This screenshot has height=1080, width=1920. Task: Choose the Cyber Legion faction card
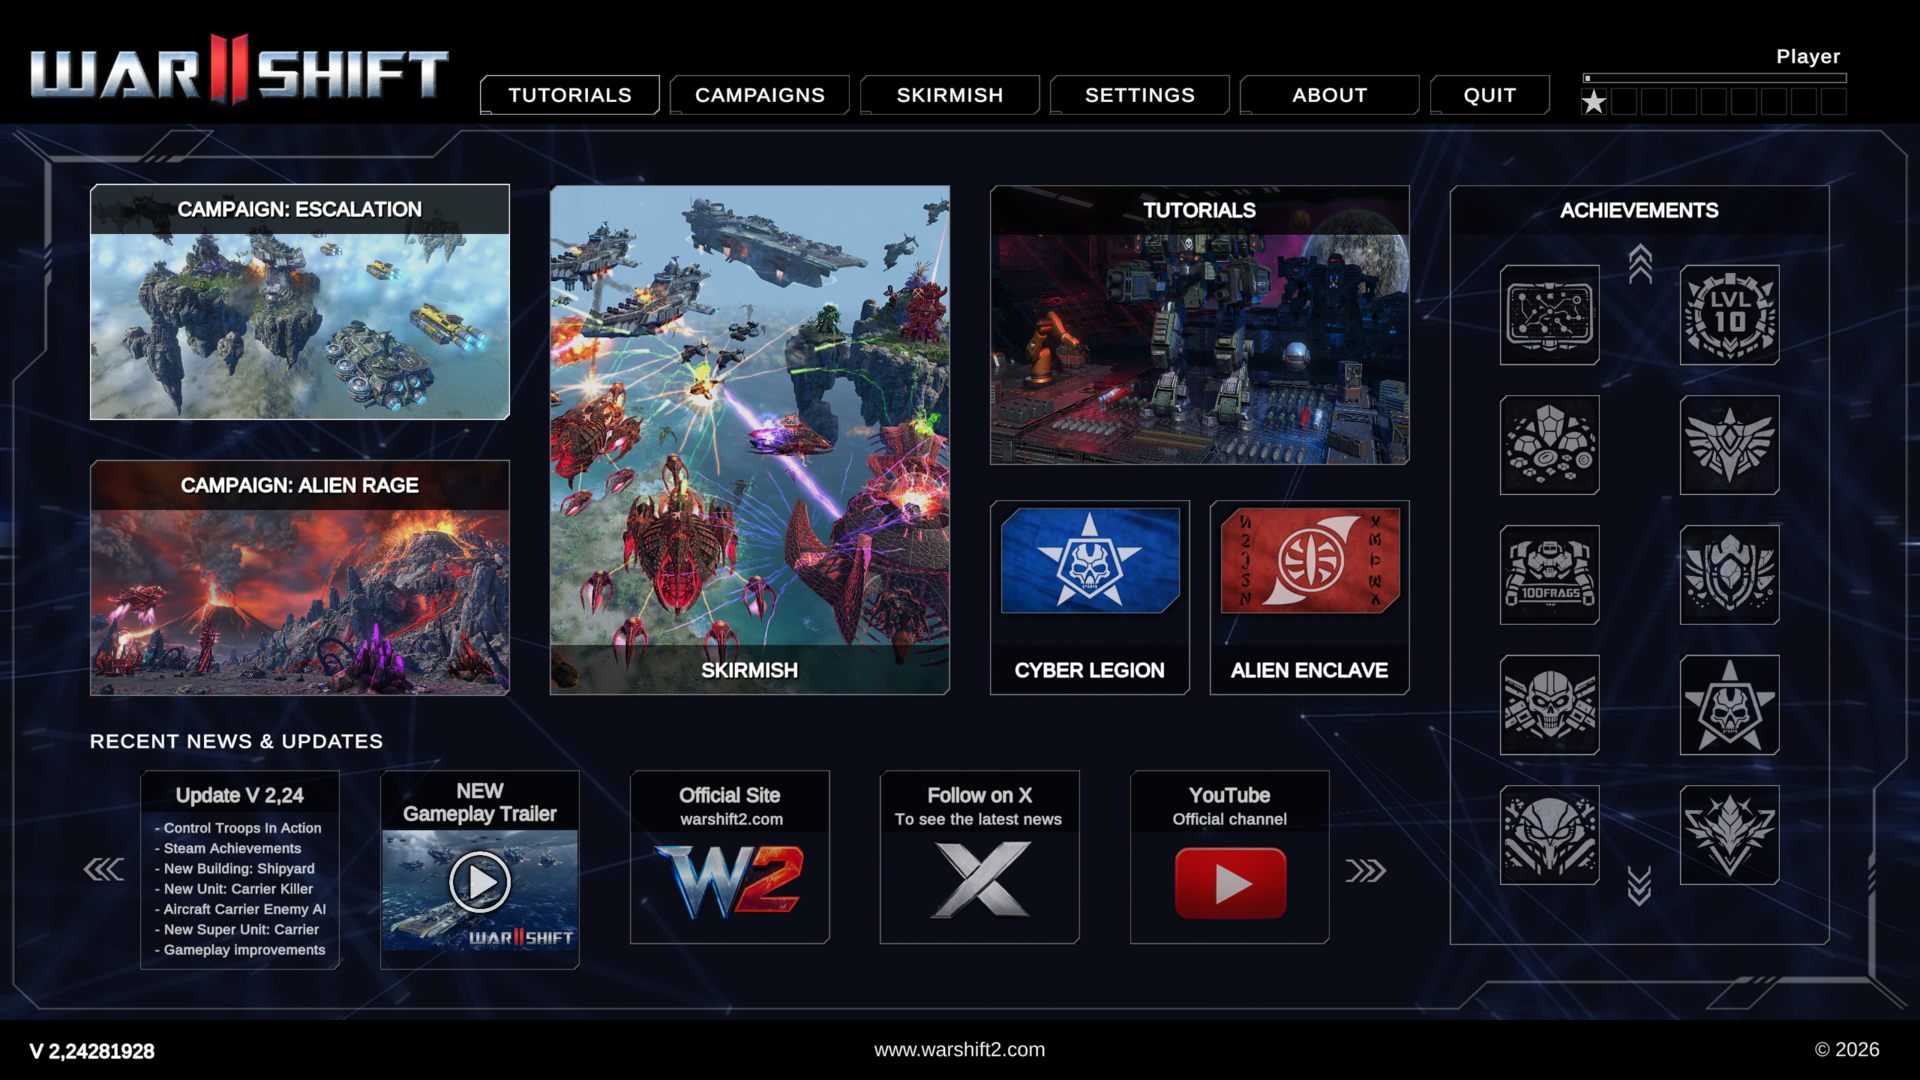(1090, 598)
